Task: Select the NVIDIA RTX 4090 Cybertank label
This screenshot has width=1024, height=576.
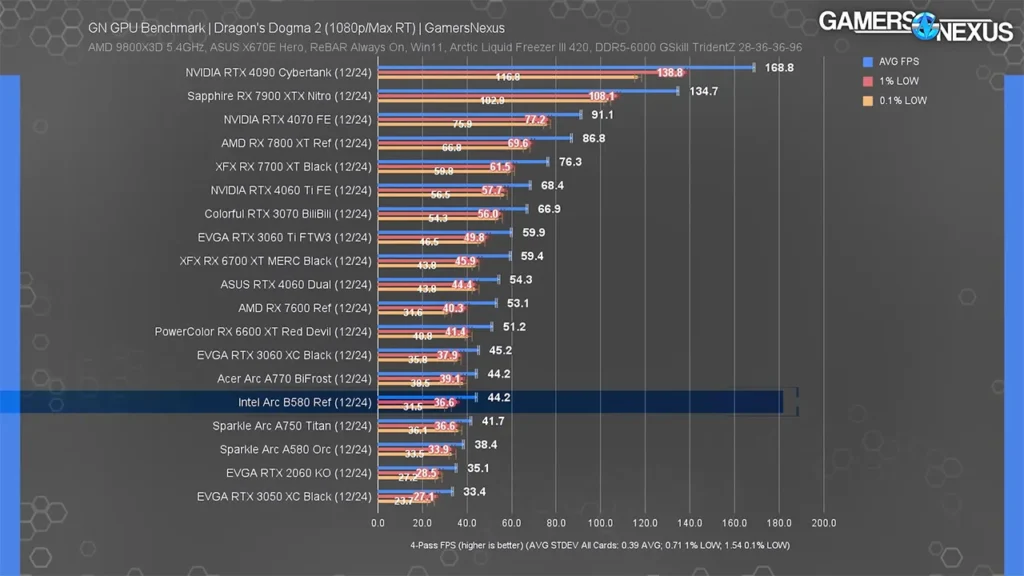Action: click(278, 72)
